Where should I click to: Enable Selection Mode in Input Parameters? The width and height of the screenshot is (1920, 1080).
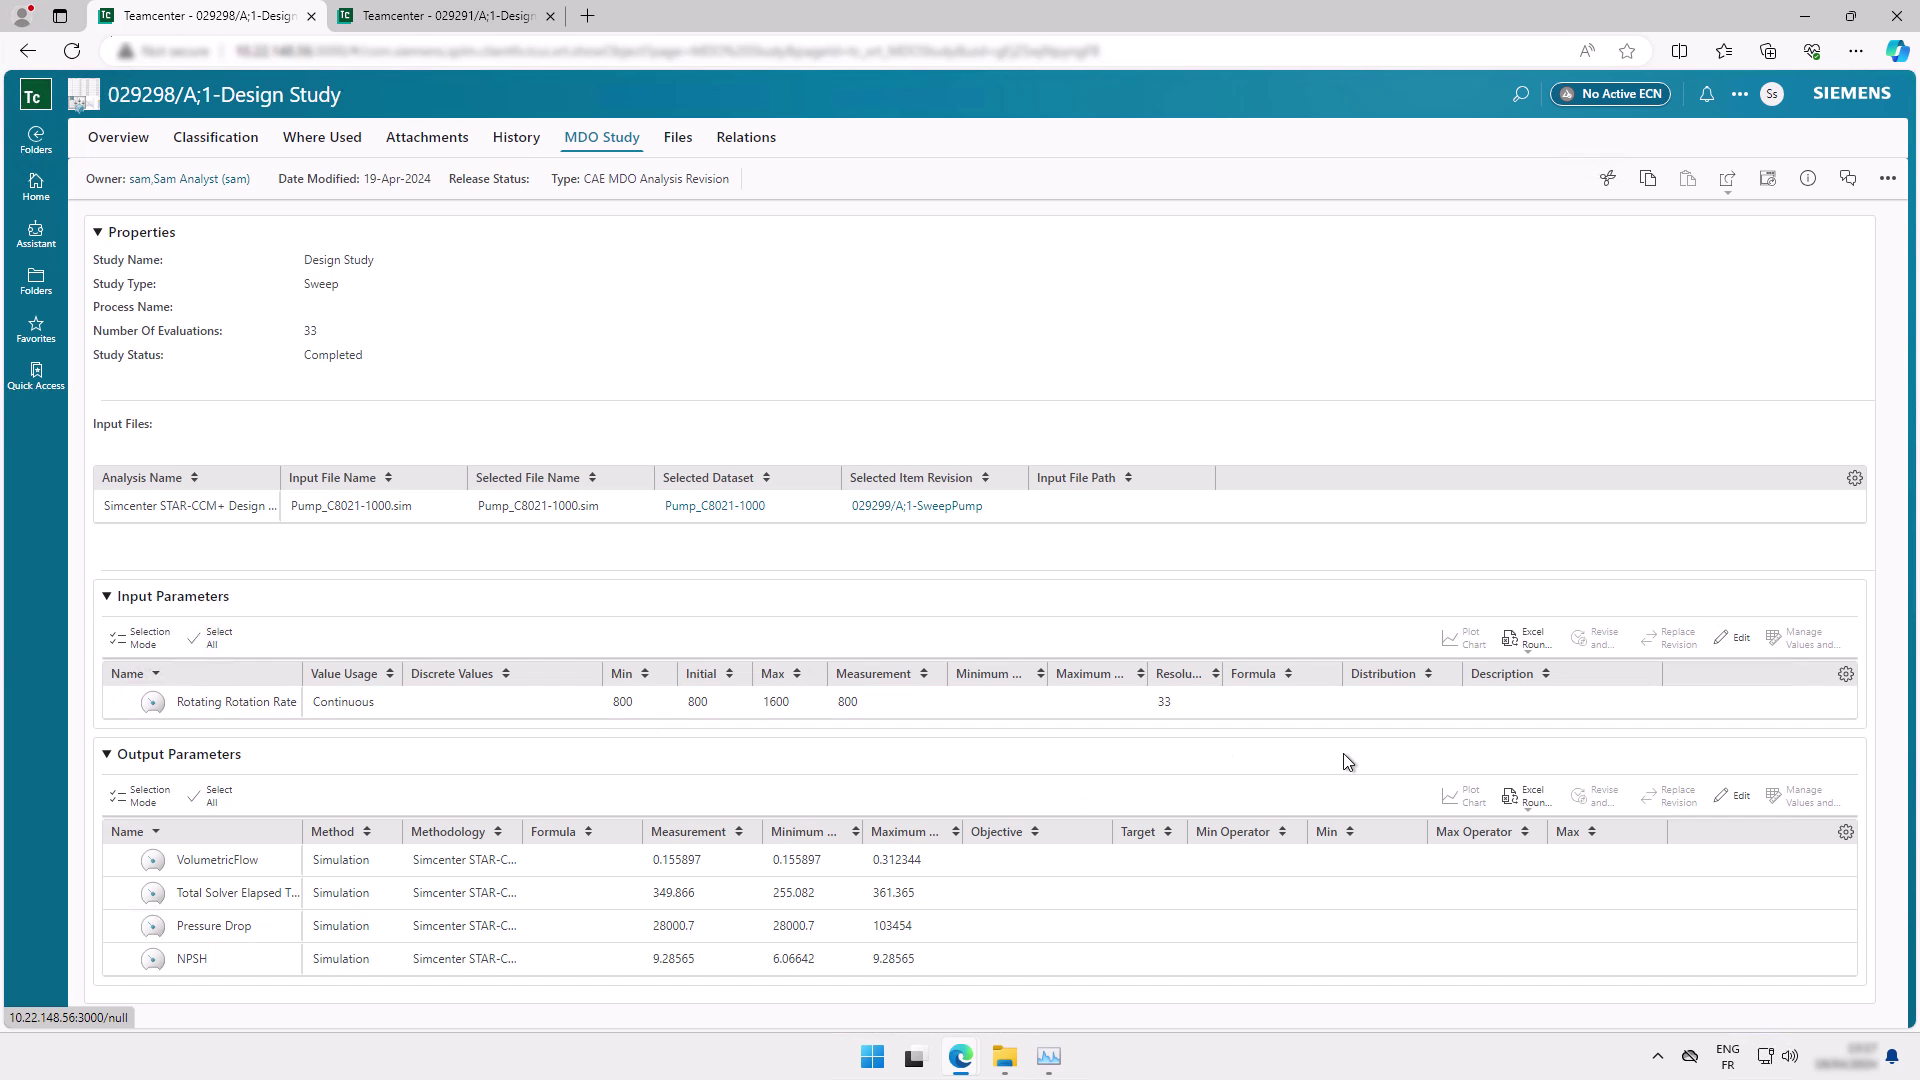140,637
